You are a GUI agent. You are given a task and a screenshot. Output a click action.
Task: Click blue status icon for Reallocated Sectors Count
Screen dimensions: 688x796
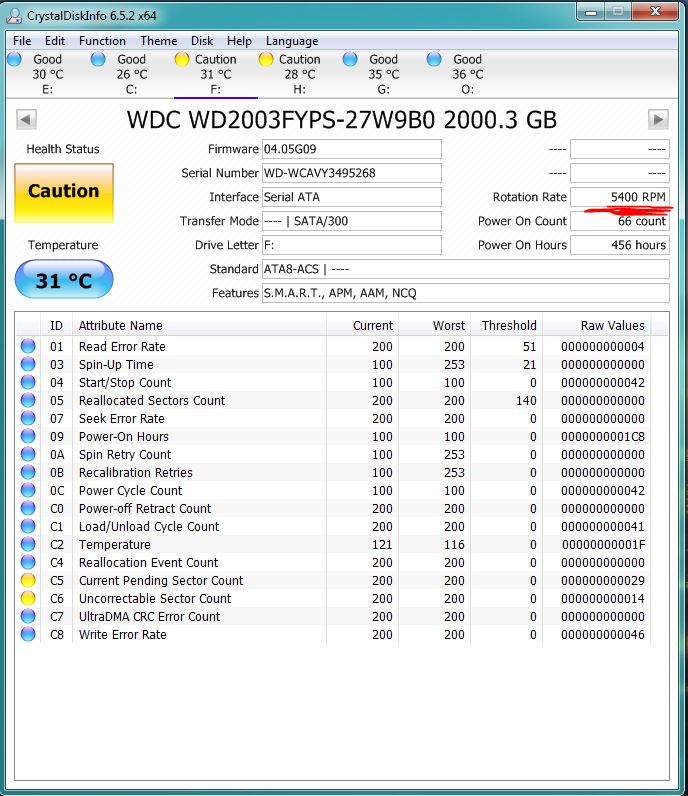click(28, 400)
